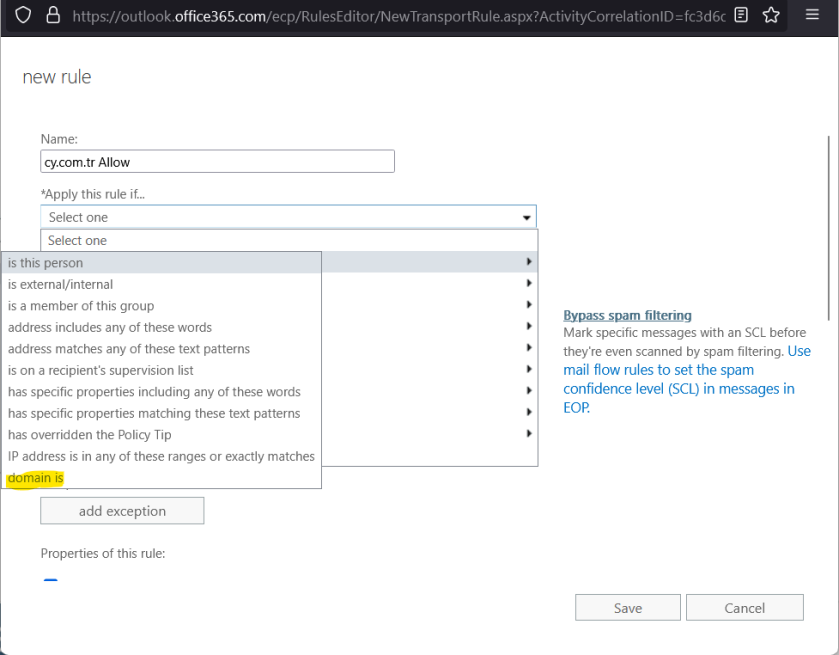The width and height of the screenshot is (839, 655).
Task: Open the 'Bypass spam filtering' link
Action: tap(627, 315)
